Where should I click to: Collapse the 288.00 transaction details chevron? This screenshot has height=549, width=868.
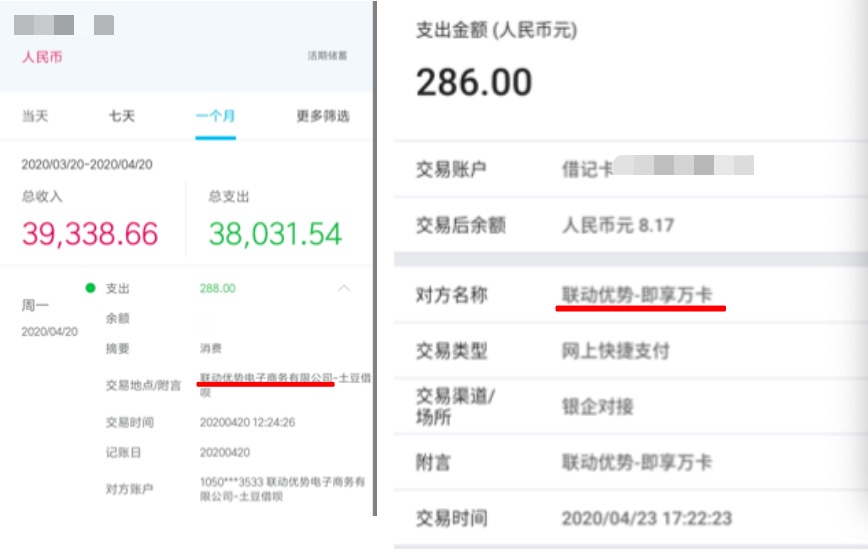(344, 288)
